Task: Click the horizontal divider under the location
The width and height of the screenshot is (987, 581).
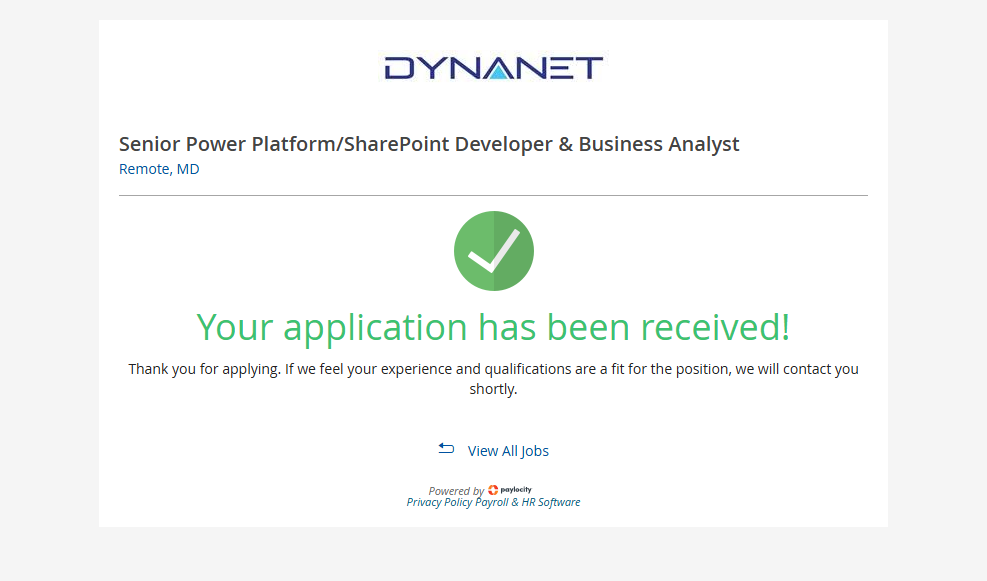Action: 493,195
